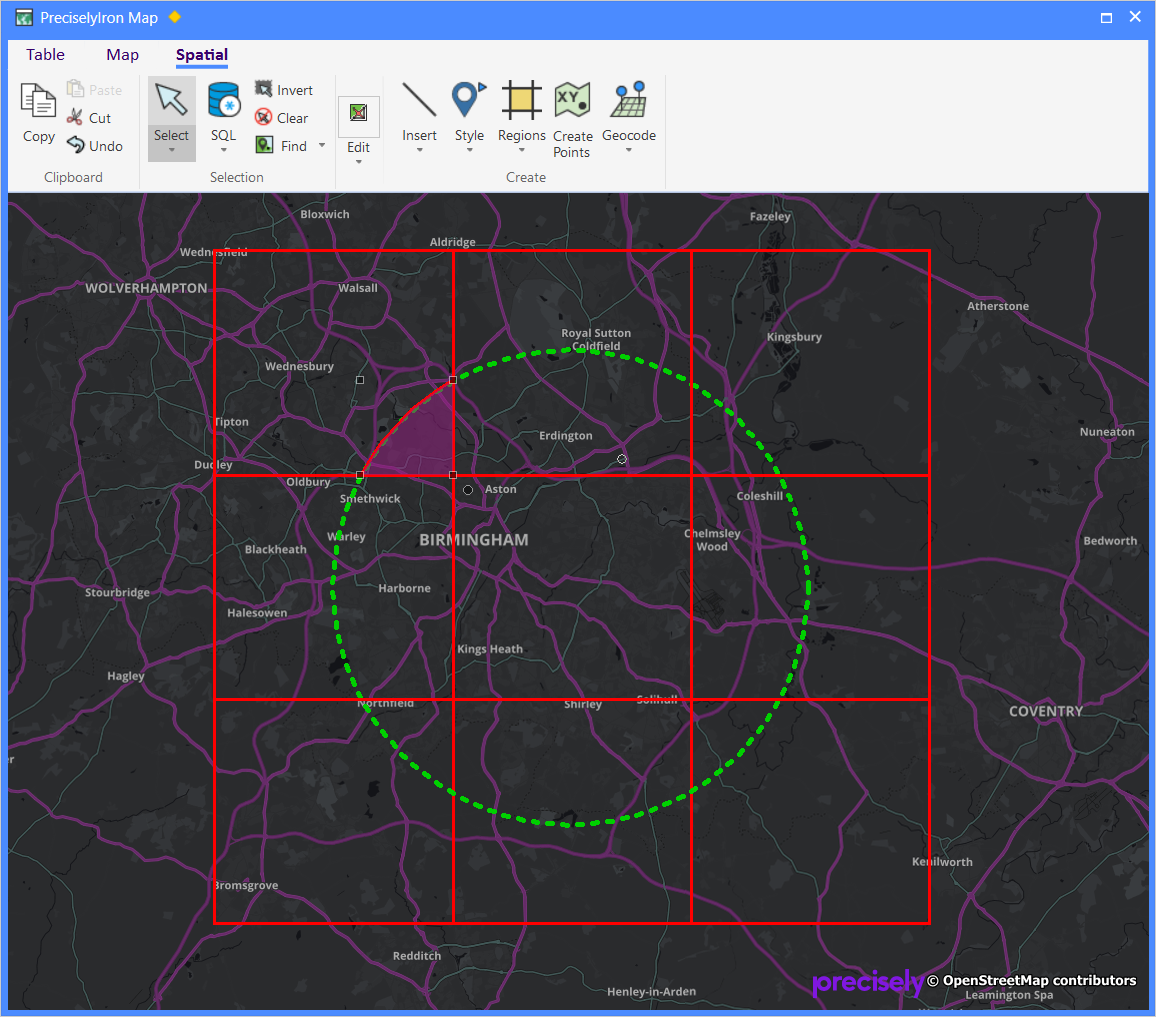Open the Find dropdown arrow
Viewport: 1156px width, 1017px height.
321,145
